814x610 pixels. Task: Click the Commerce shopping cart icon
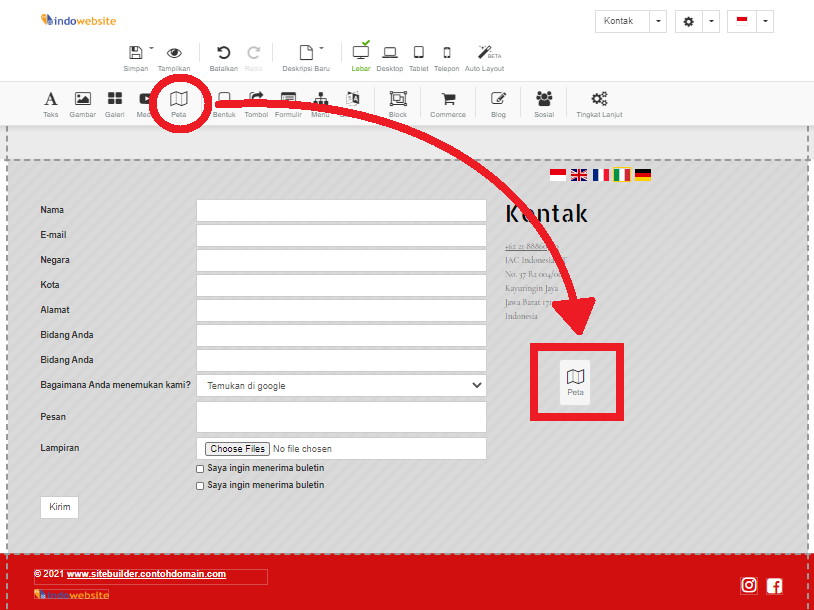[448, 102]
